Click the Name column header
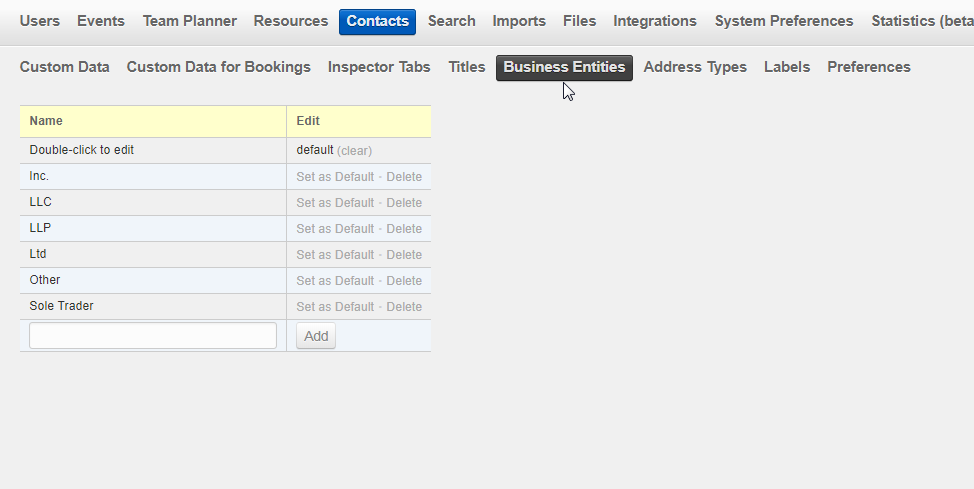974x489 pixels. coord(46,121)
